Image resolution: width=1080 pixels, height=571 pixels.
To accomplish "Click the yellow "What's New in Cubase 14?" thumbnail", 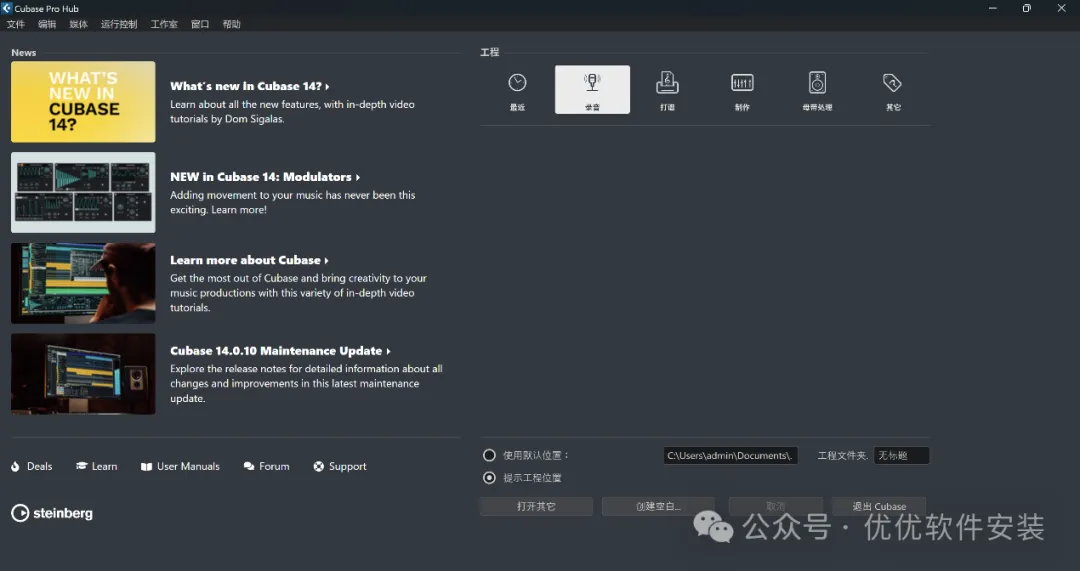I will pos(83,102).
